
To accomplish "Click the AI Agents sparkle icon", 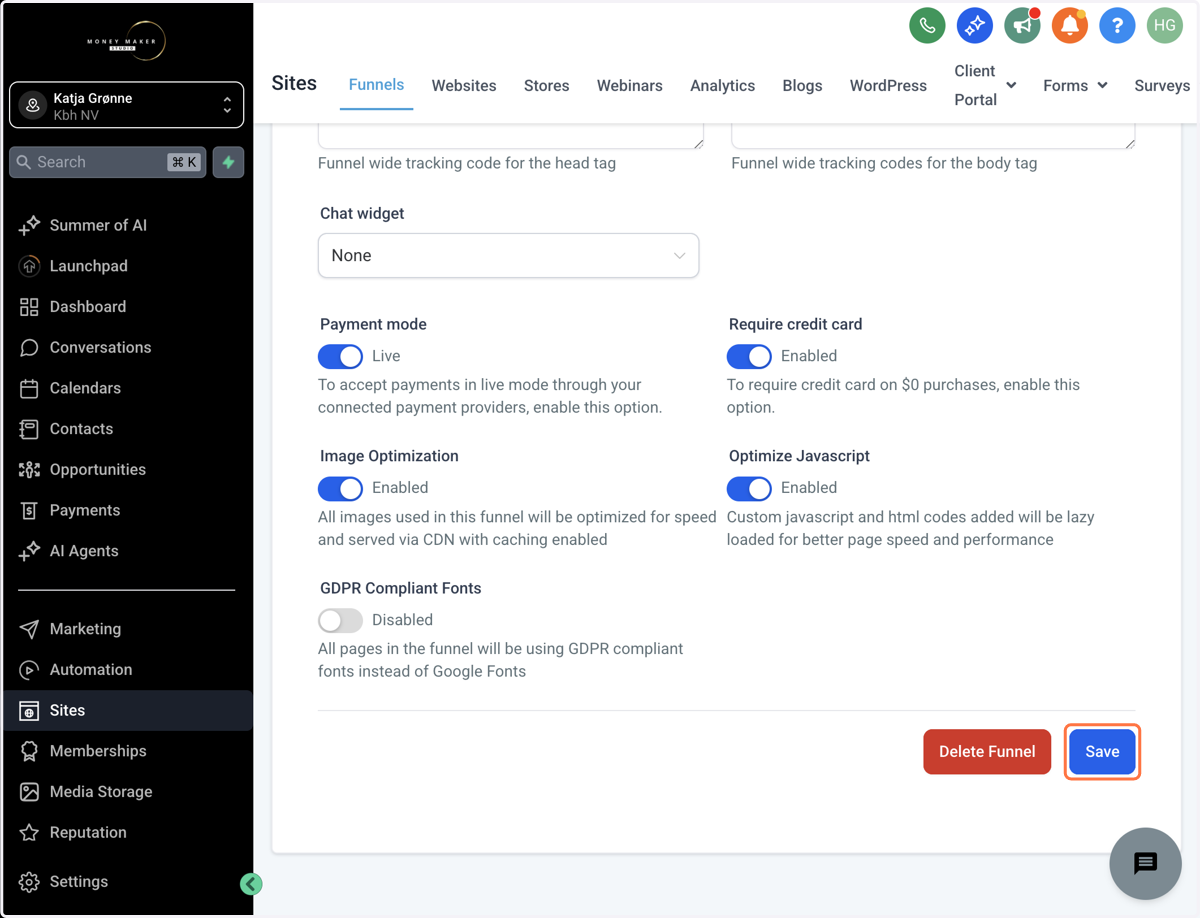I will [x=29, y=551].
